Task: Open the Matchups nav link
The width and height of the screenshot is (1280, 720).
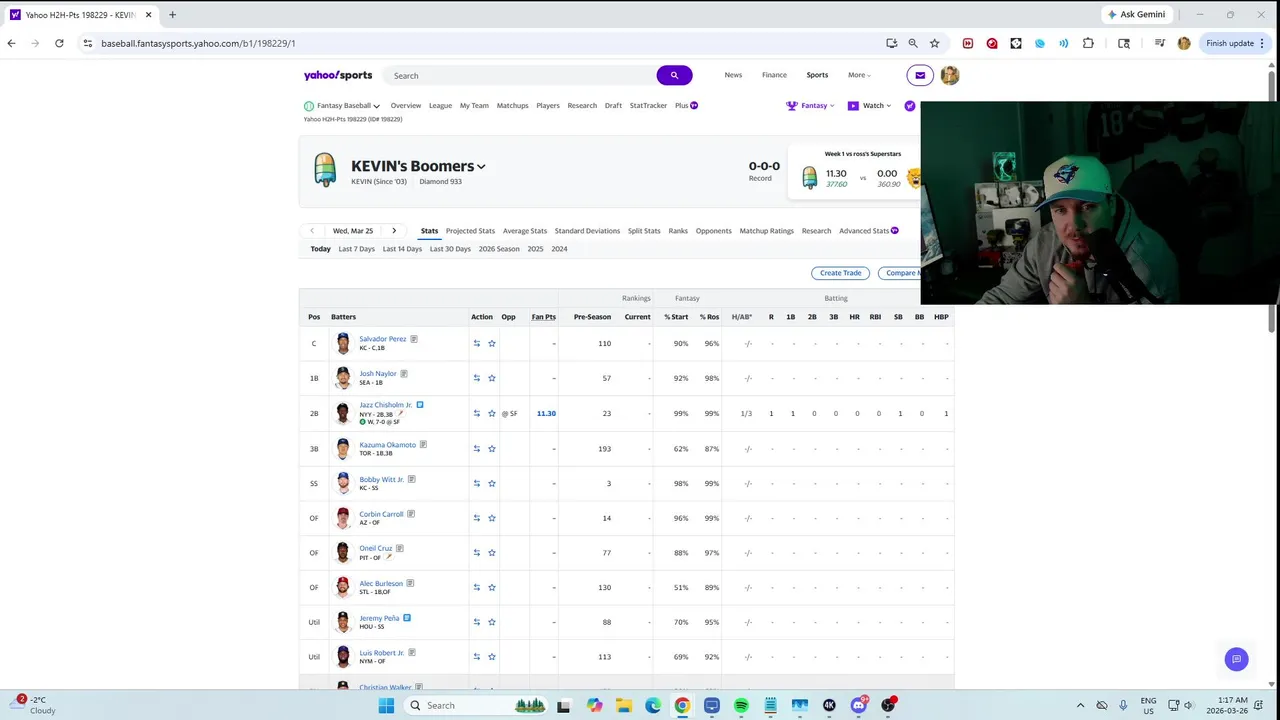Action: pos(512,105)
